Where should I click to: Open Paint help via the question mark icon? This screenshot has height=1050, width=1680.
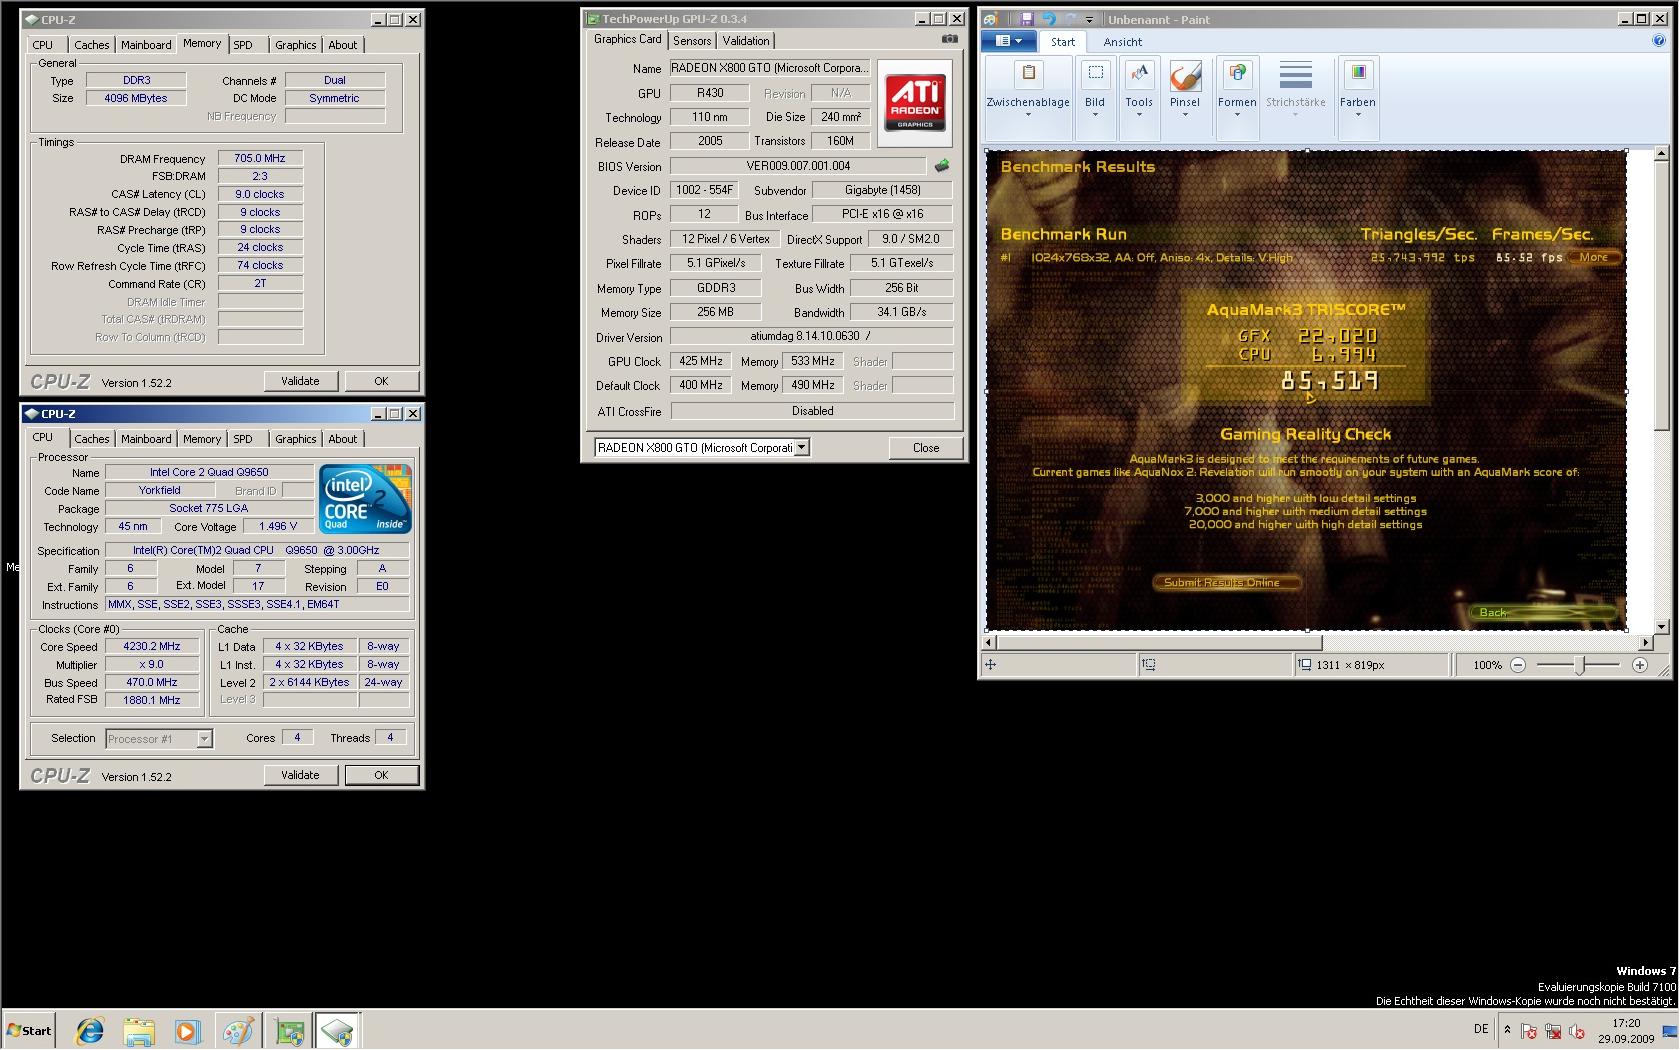1660,41
